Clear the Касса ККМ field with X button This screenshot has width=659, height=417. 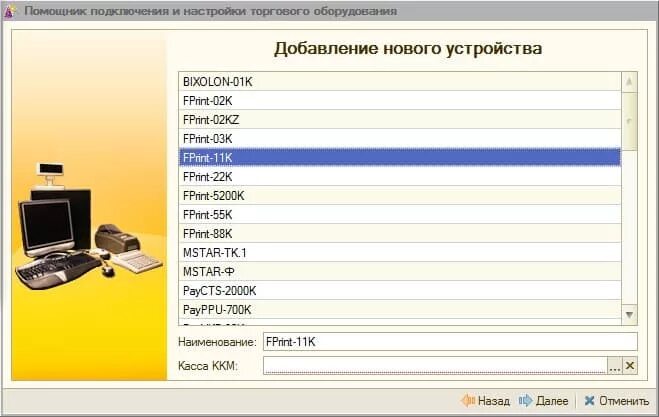coord(630,365)
